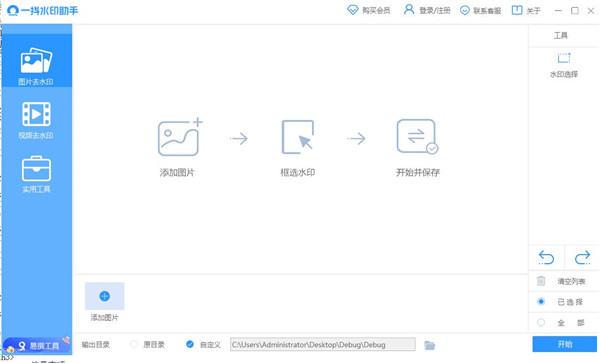This screenshot has width=600, height=363.
Task: Choose 自定义 output radio button
Action: coord(189,344)
